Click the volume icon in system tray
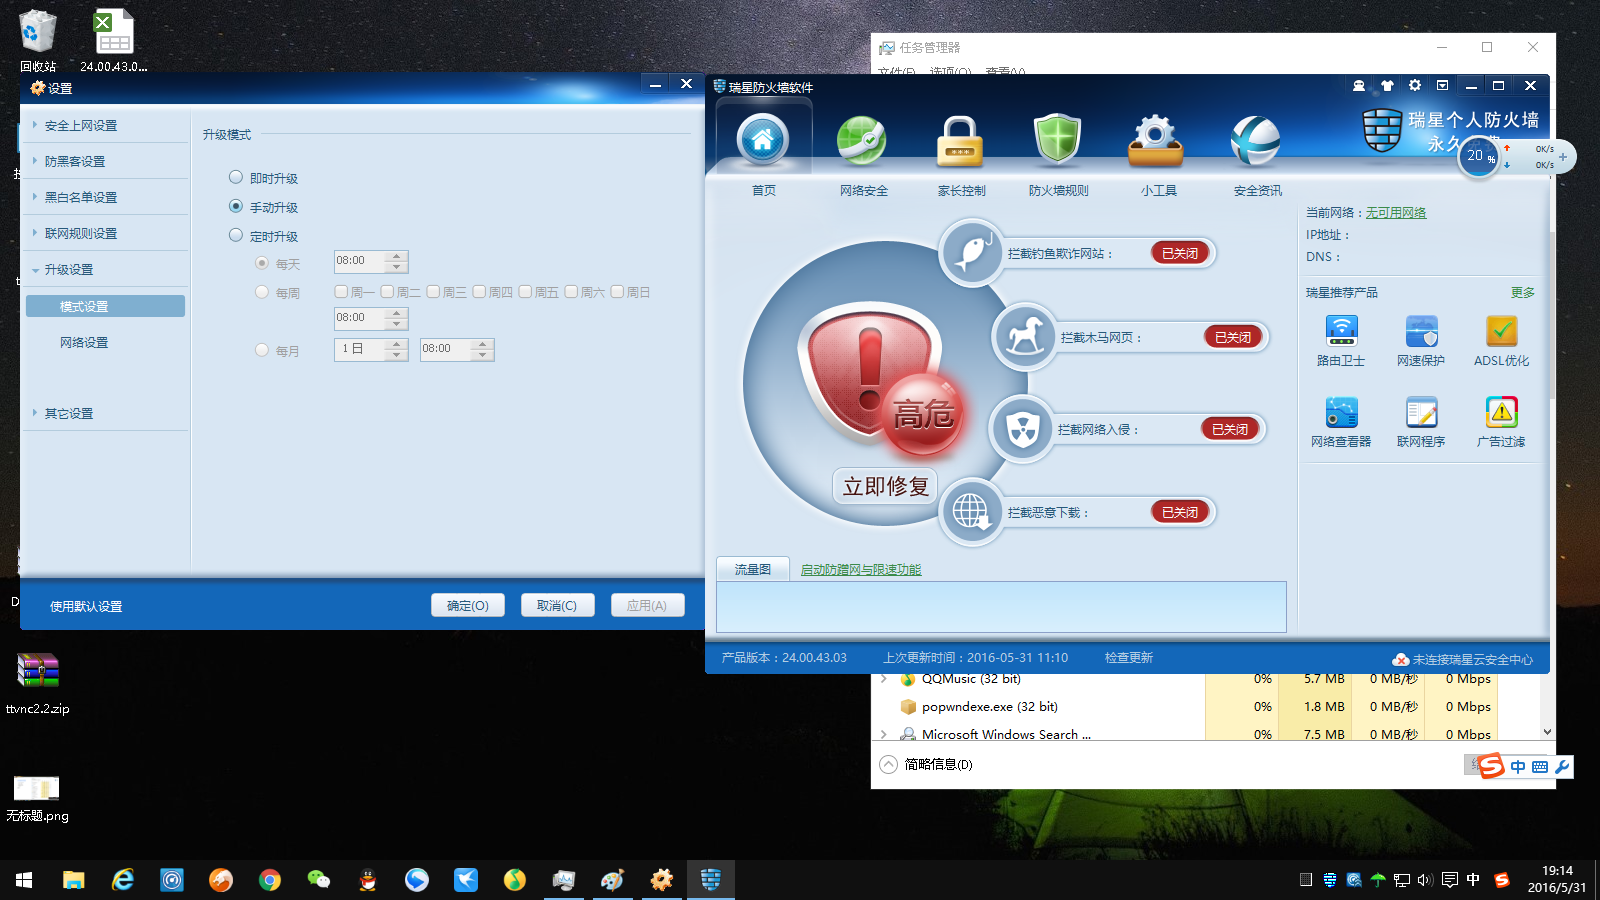The height and width of the screenshot is (900, 1600). 1425,880
